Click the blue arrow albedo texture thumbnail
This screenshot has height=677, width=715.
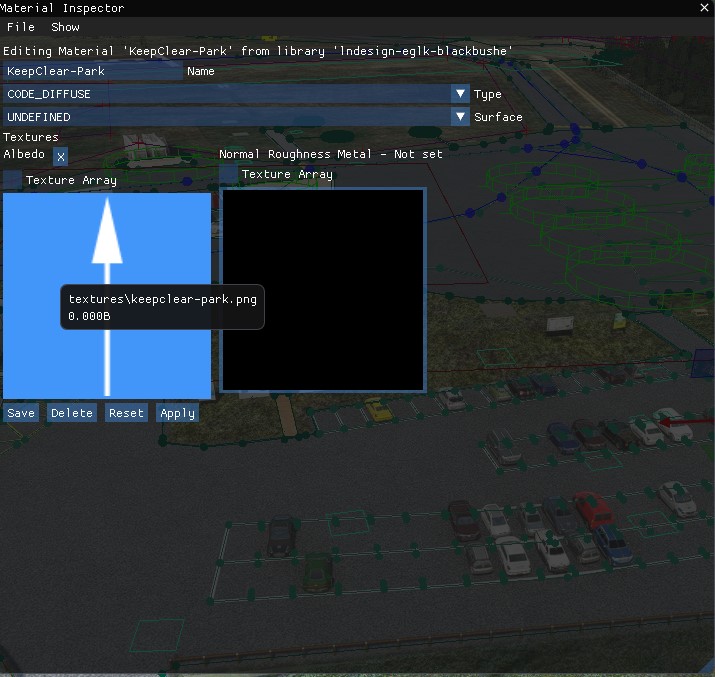point(107,296)
